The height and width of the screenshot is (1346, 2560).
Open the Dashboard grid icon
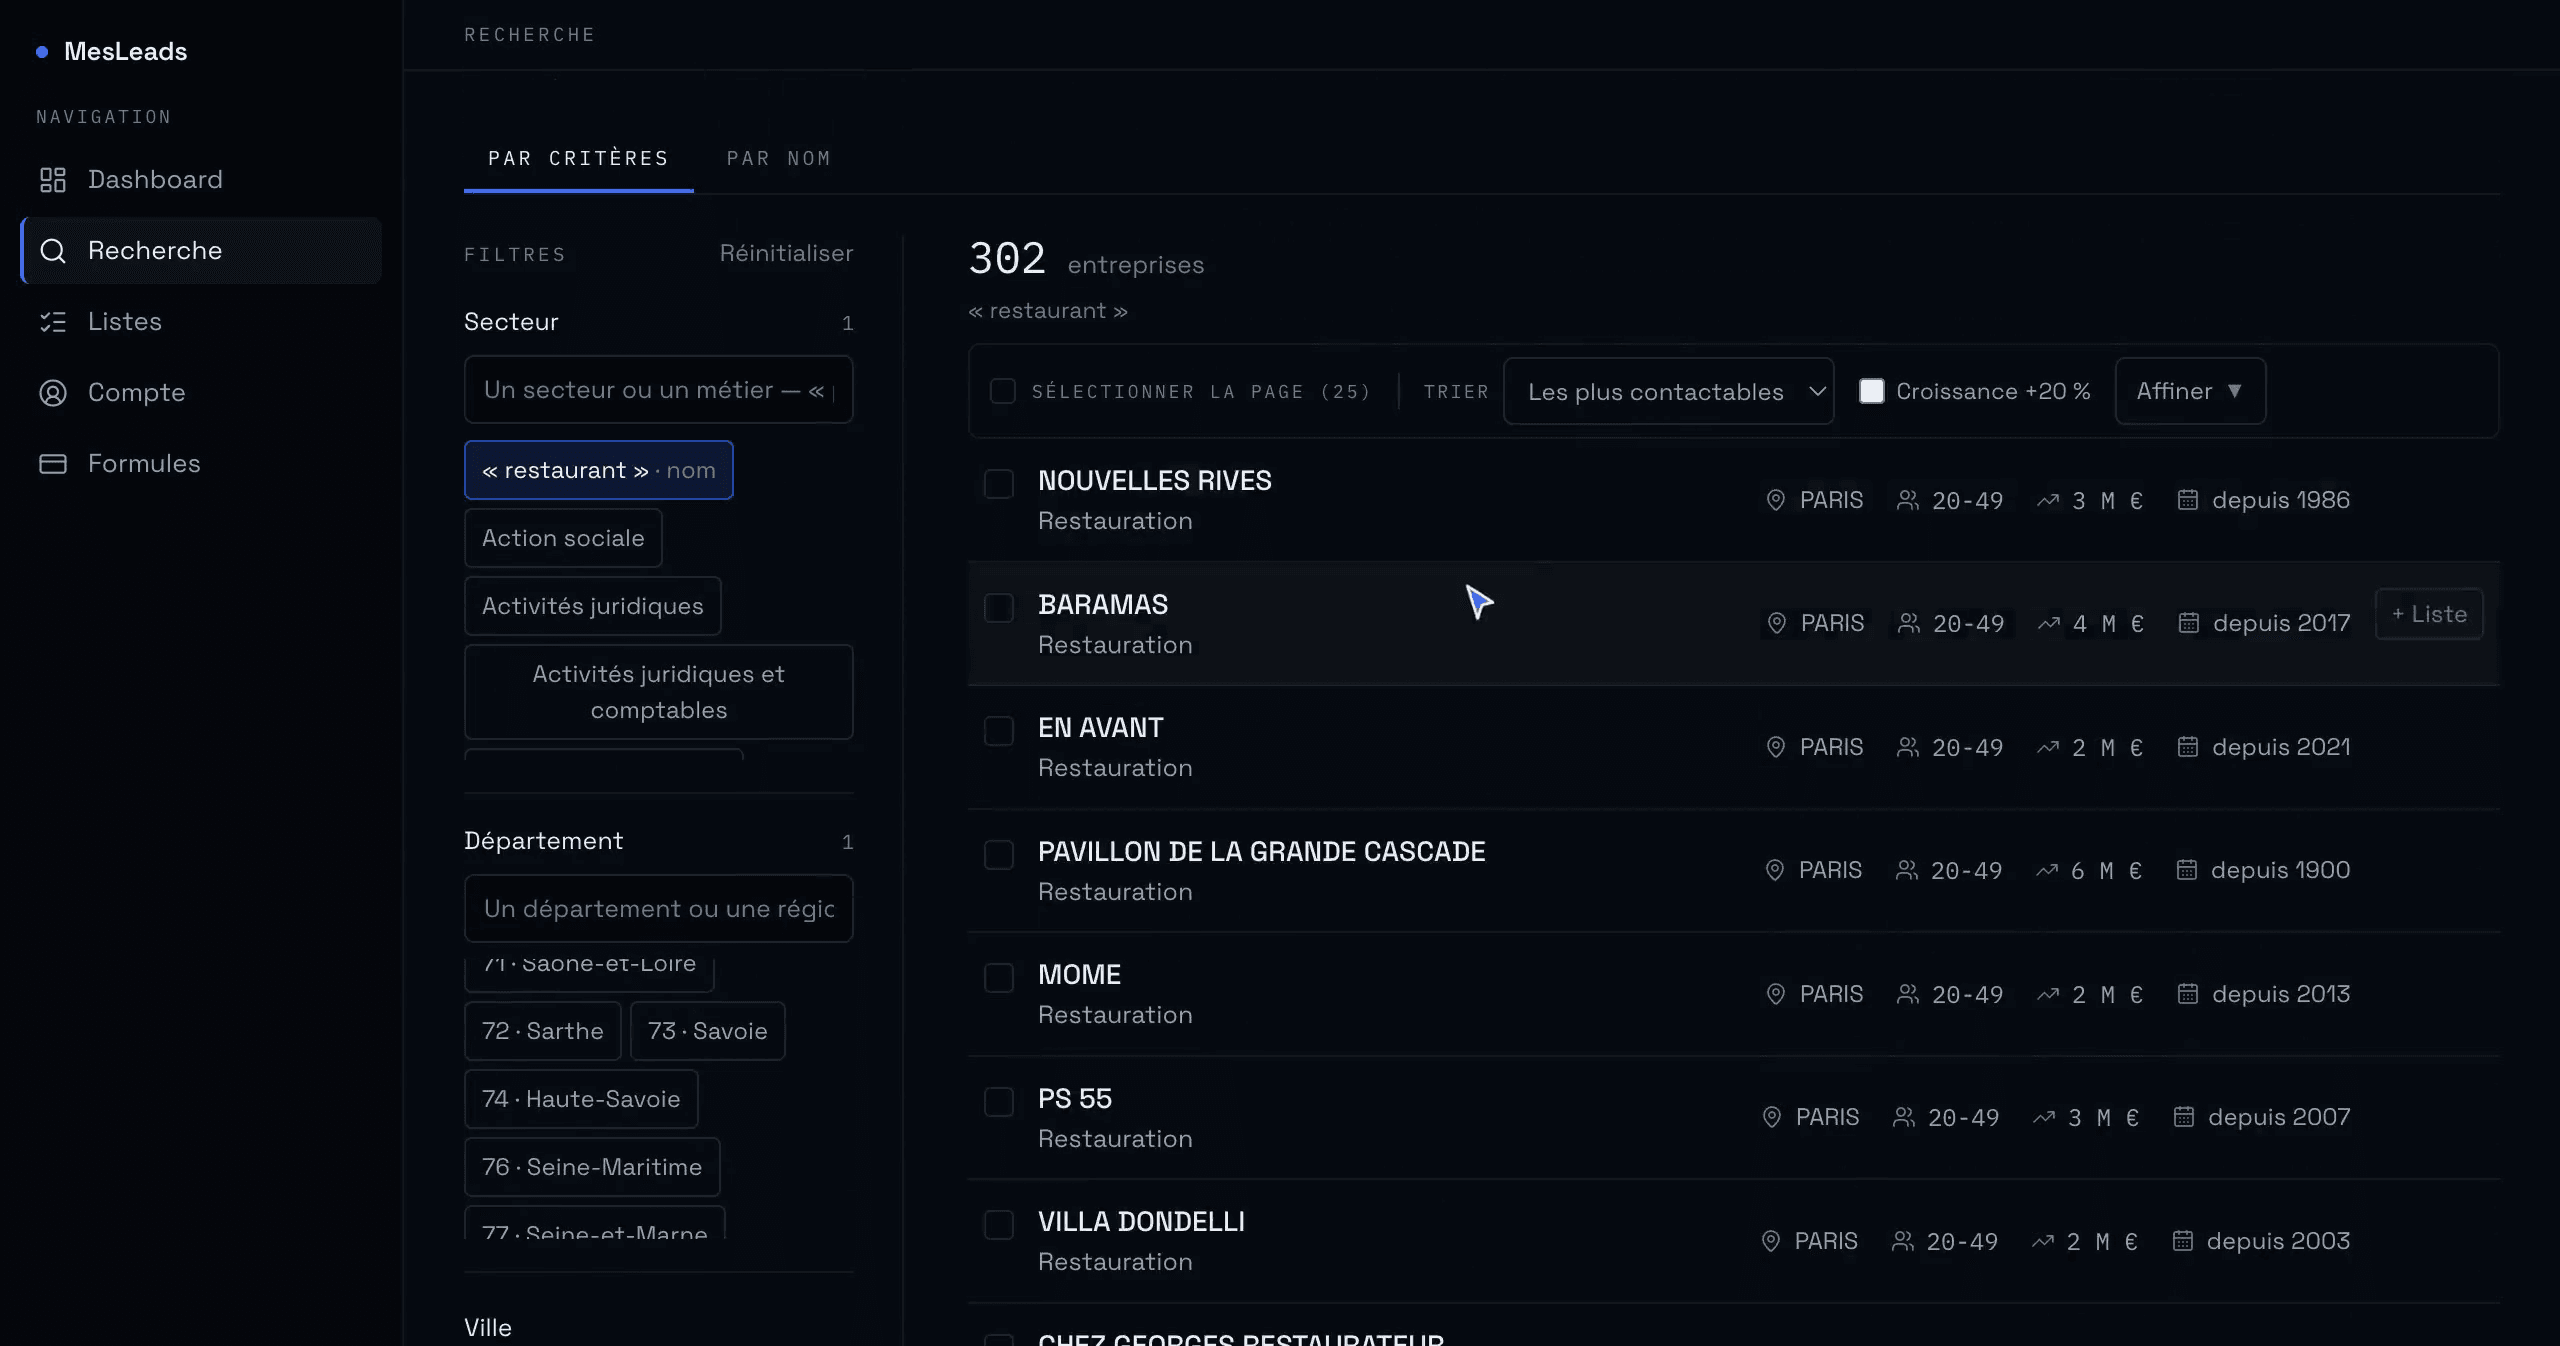pyautogui.click(x=52, y=180)
